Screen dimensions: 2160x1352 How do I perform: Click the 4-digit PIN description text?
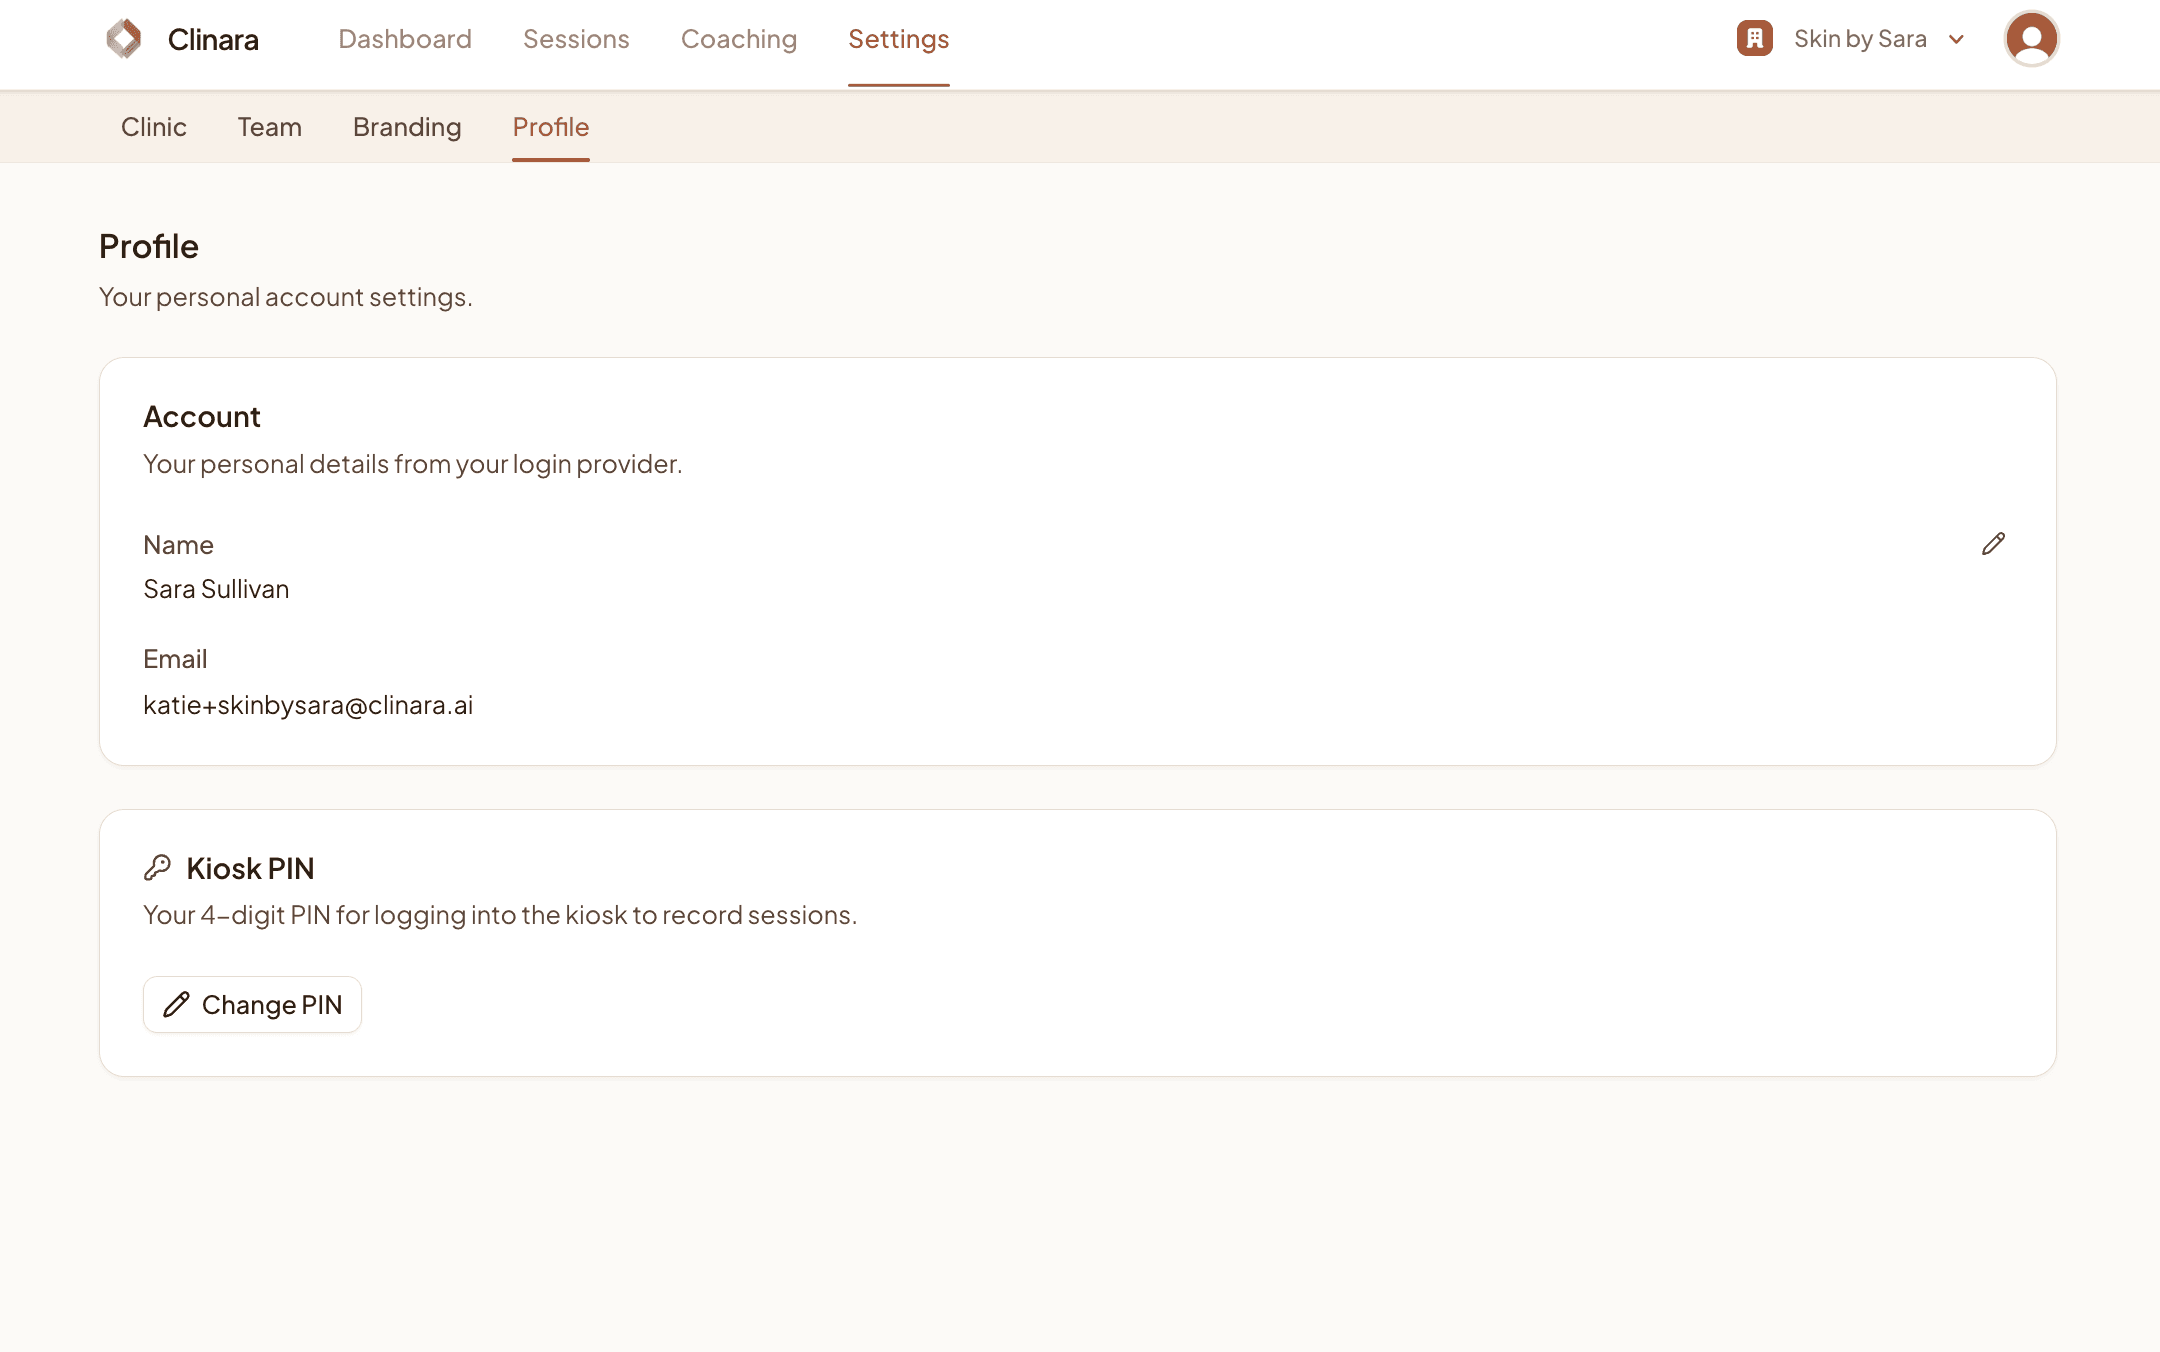(x=500, y=915)
